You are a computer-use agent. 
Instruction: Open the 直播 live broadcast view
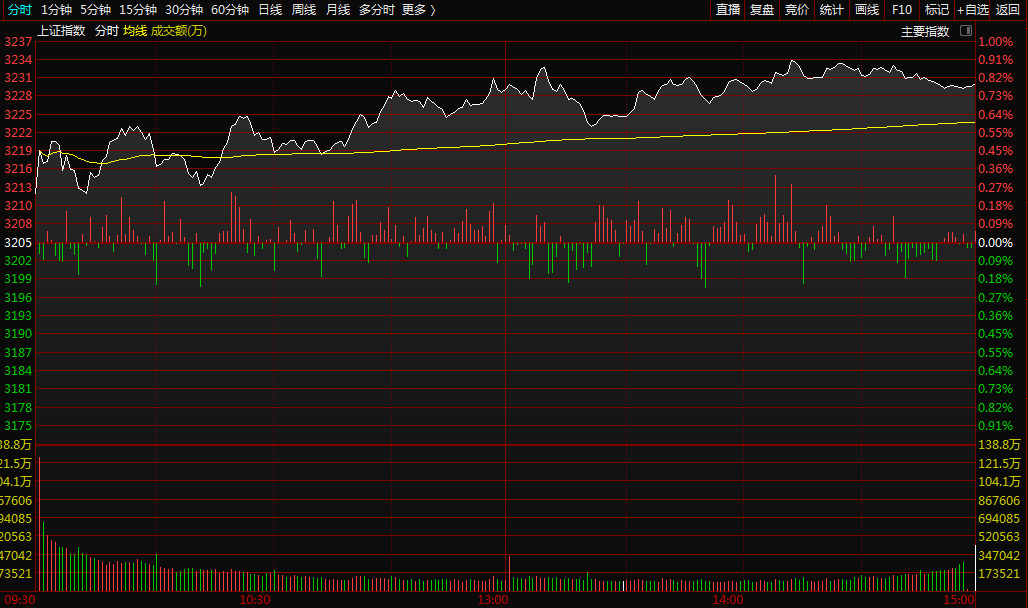point(728,9)
